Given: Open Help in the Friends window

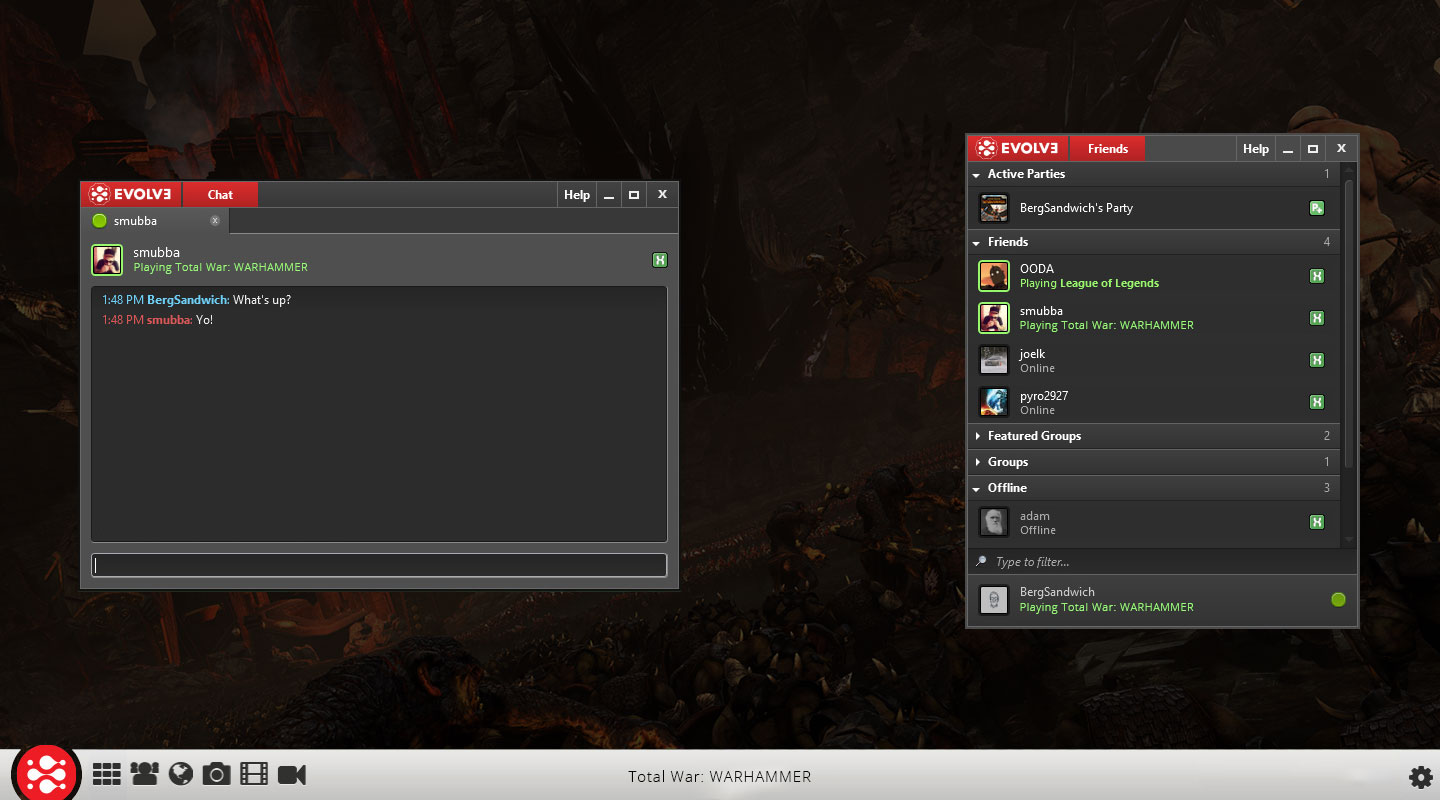Looking at the screenshot, I should [1256, 149].
